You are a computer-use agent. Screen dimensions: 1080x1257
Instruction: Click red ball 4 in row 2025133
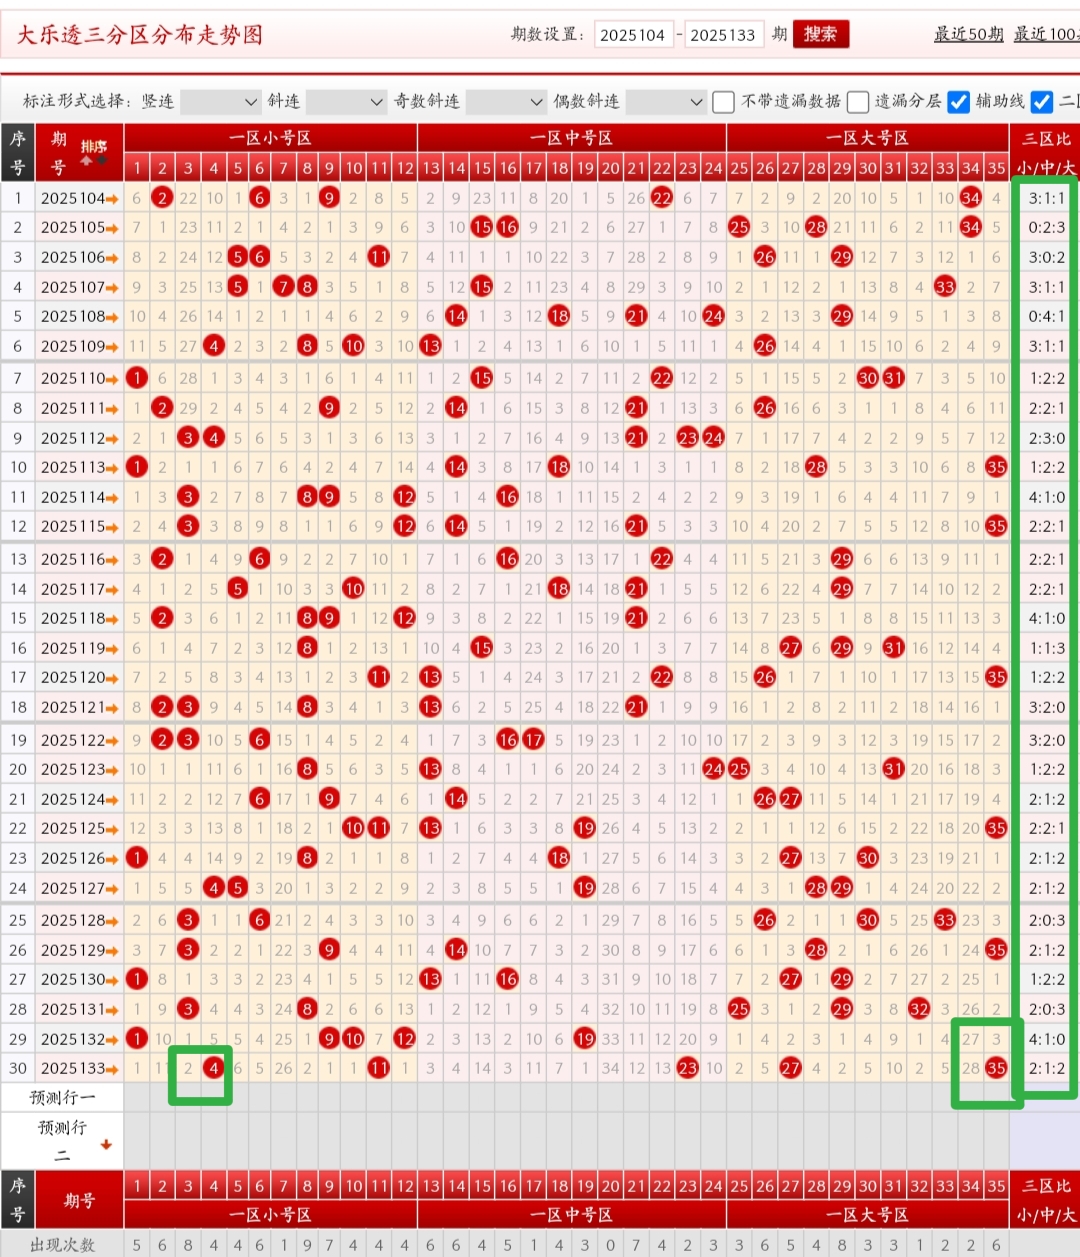(x=213, y=1068)
